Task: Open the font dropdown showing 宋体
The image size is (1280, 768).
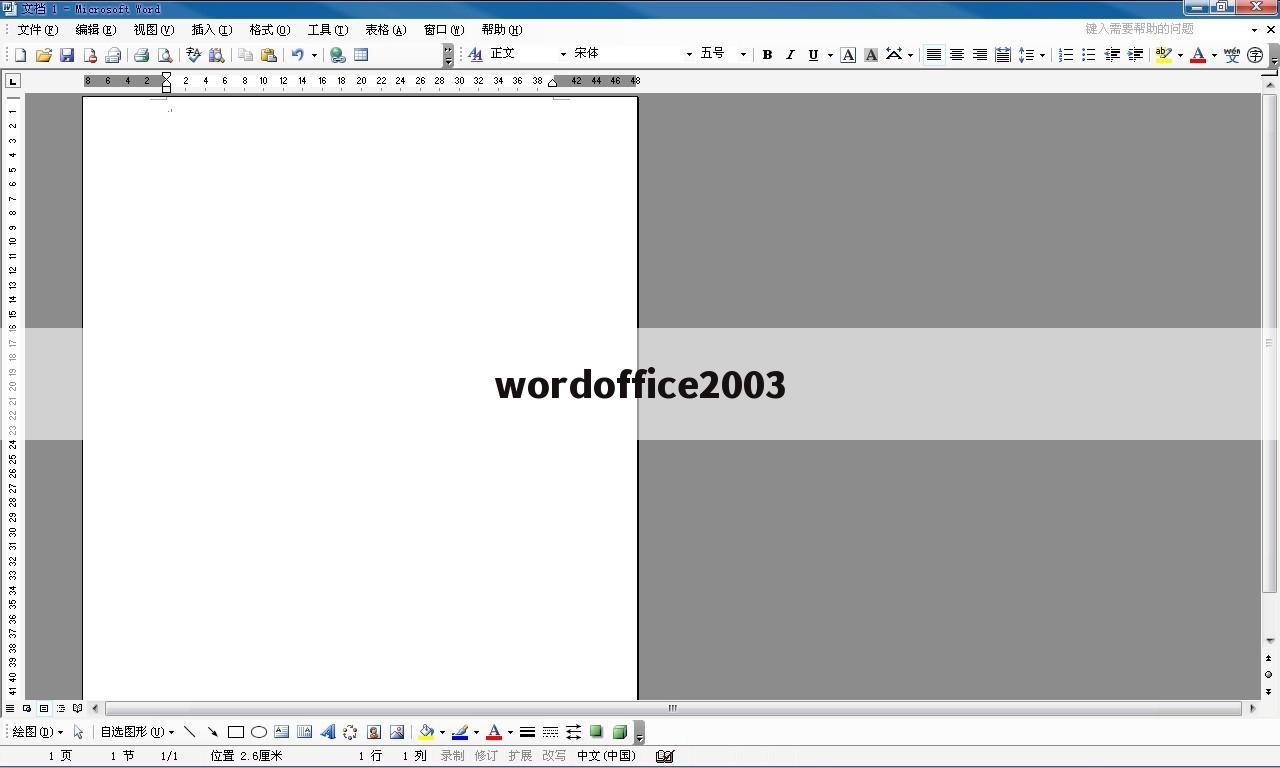Action: point(689,54)
